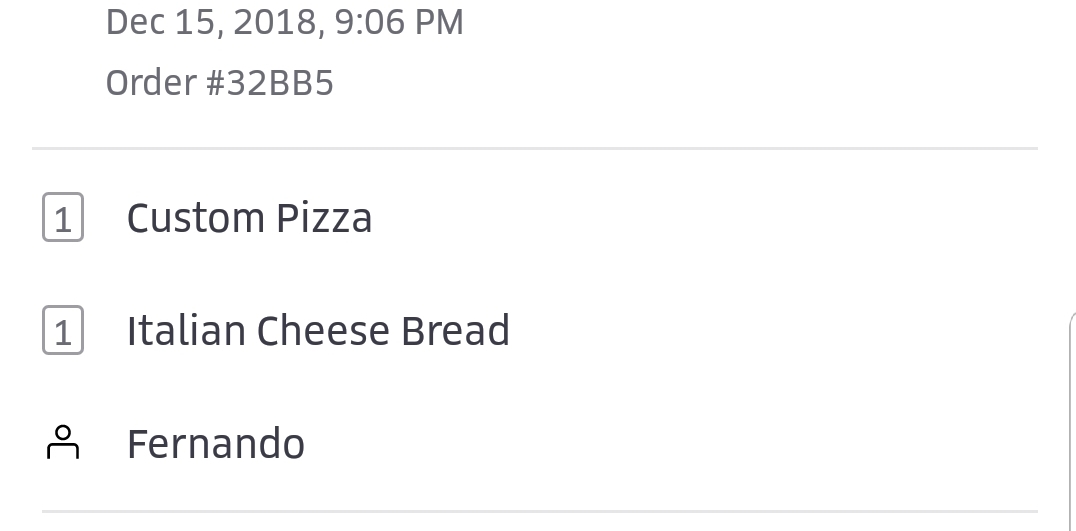Click the order number #32BB5
Screen dimensions: 1076x531
click(270, 83)
